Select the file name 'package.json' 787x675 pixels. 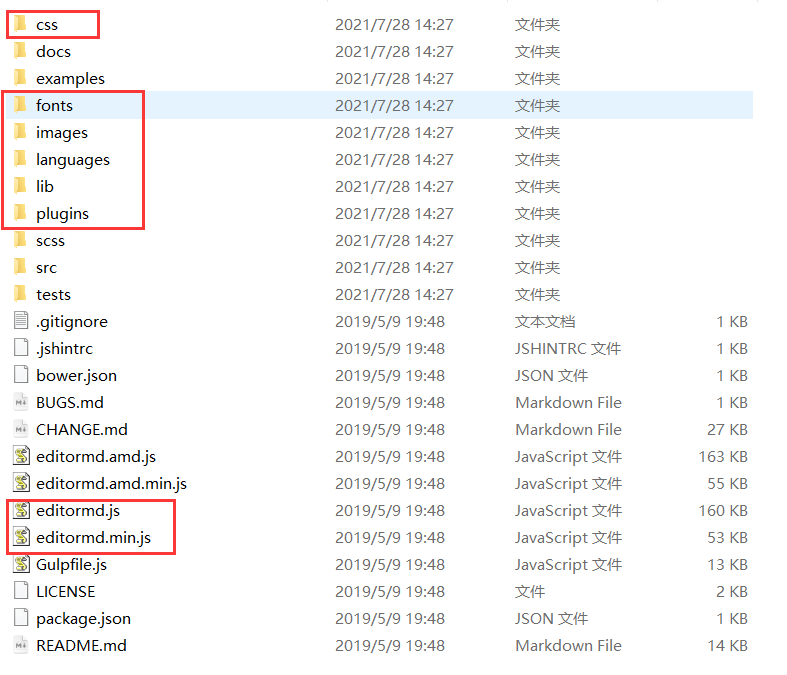[83, 619]
